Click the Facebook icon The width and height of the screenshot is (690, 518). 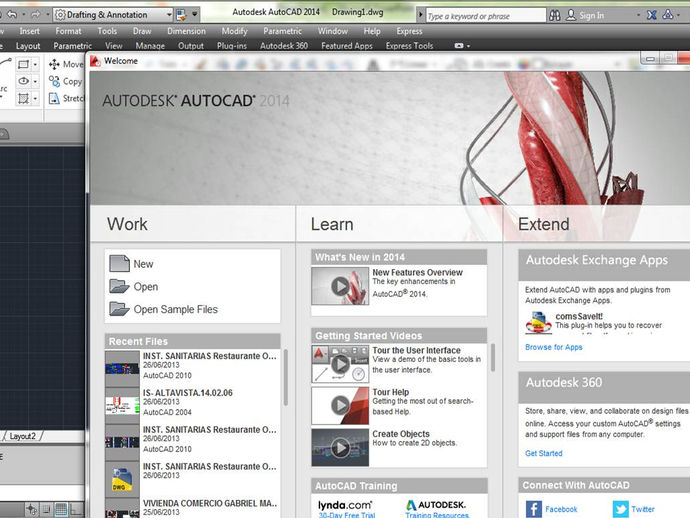coord(534,509)
